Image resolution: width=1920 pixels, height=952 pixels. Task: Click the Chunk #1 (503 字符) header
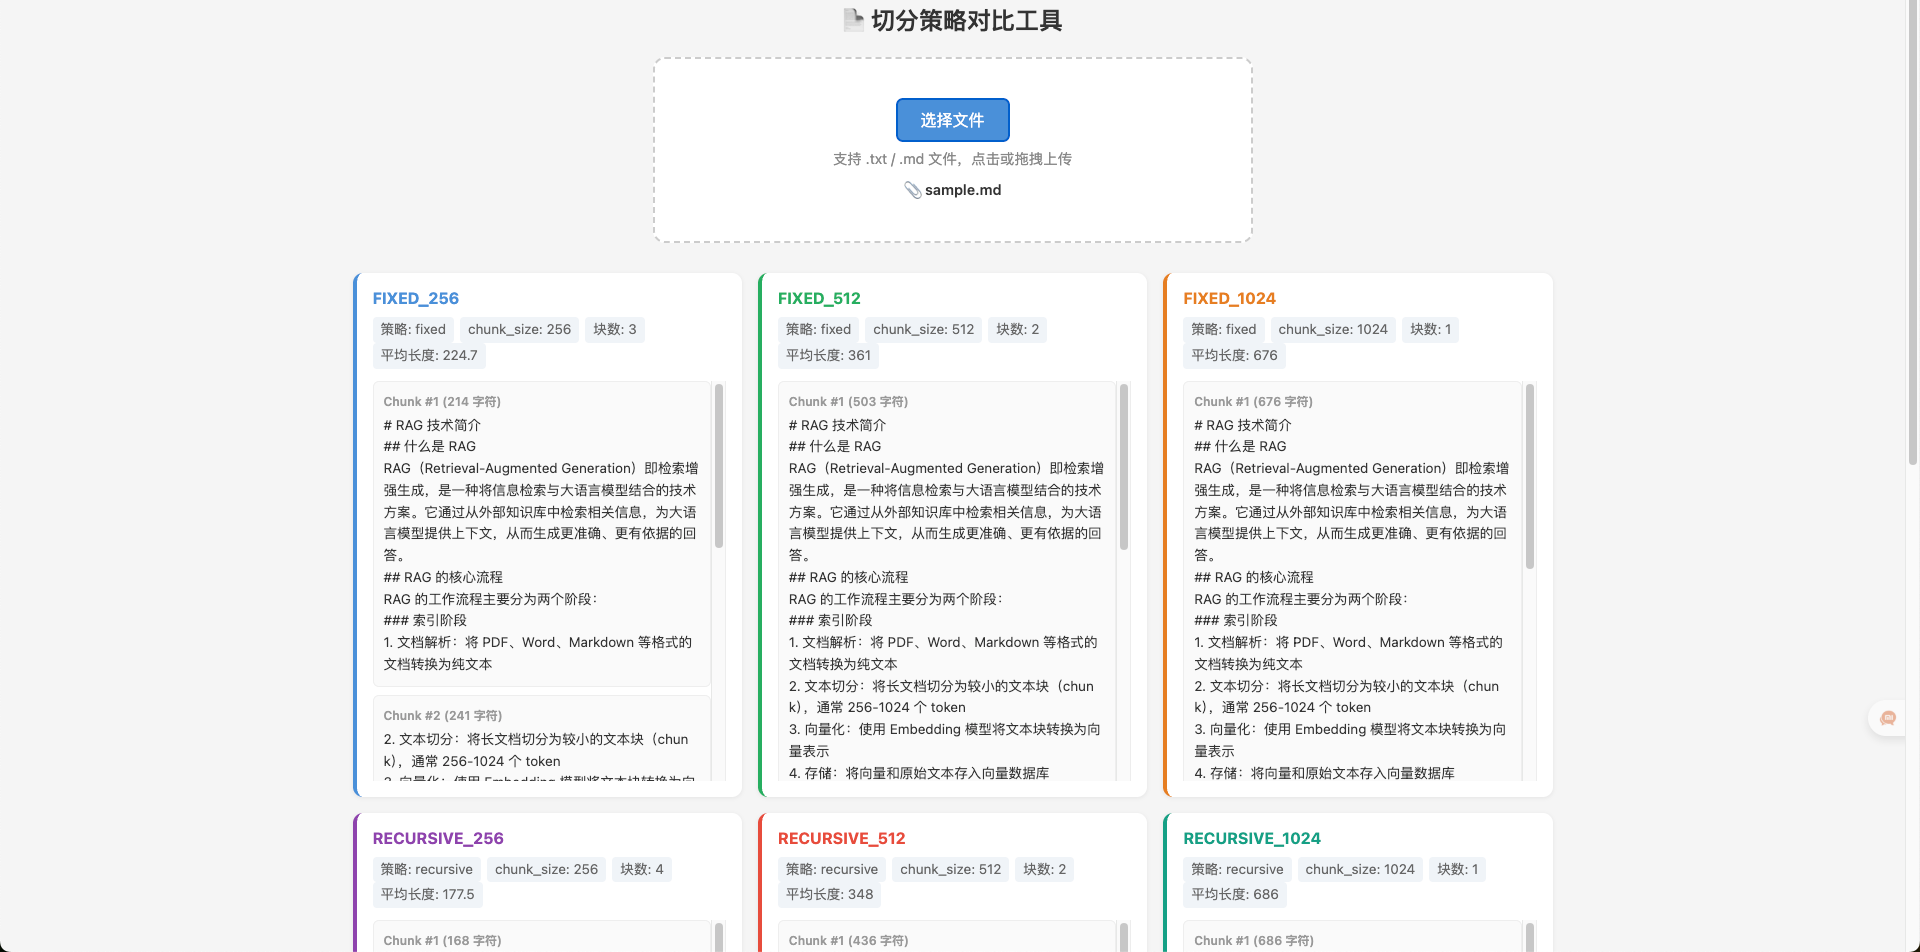tap(848, 401)
